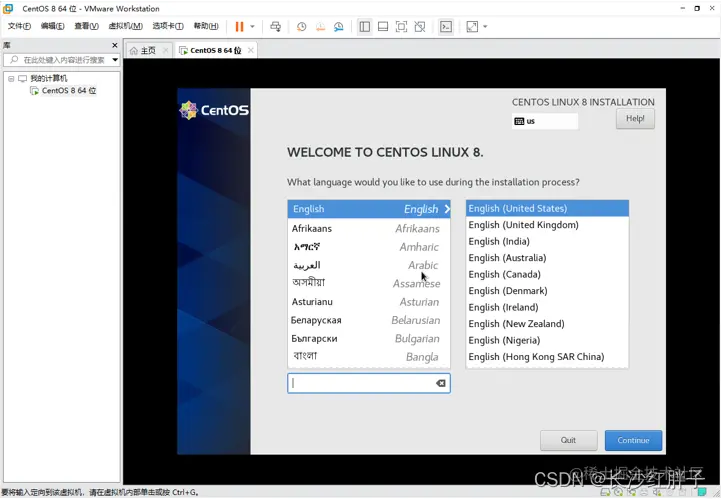Switch to Unity mode icon
The image size is (721, 499).
click(x=420, y=27)
